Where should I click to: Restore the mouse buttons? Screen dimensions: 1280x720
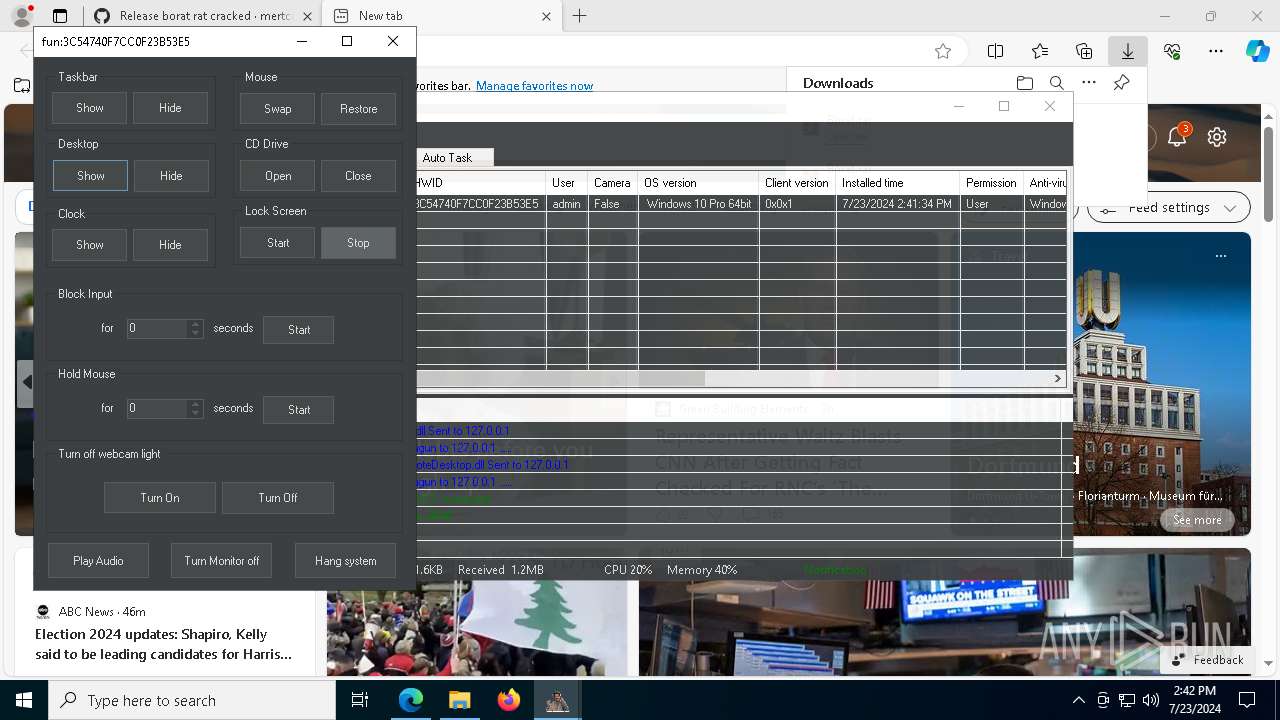358,109
